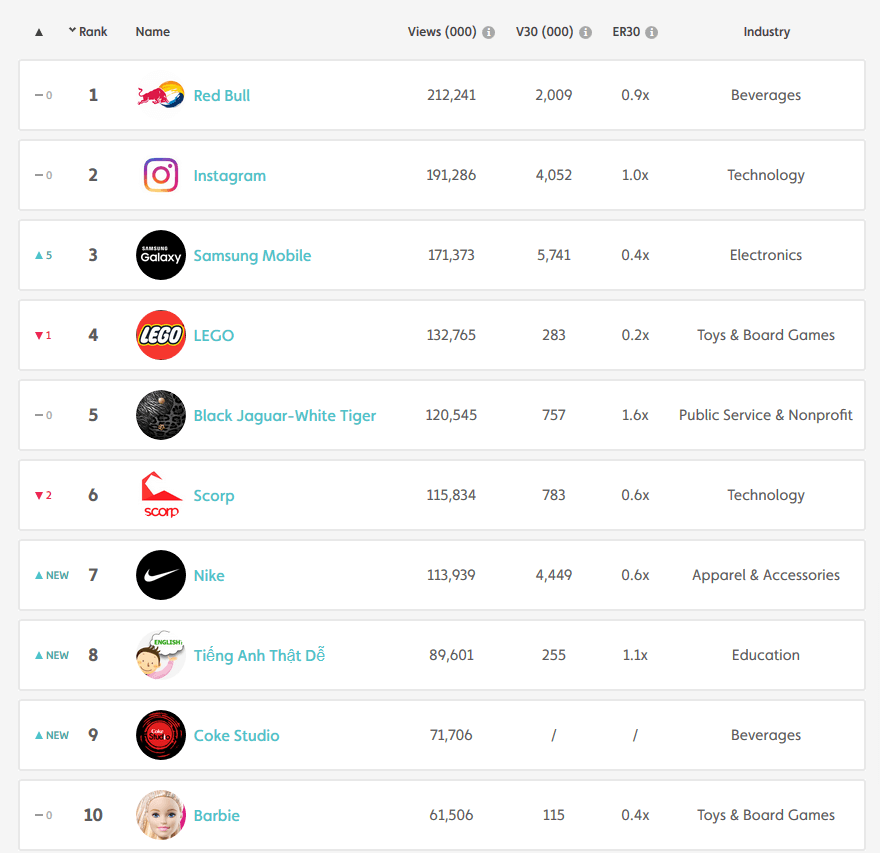Image resolution: width=880 pixels, height=853 pixels.
Task: Click the Samsung Galaxy logo
Action: (x=161, y=255)
